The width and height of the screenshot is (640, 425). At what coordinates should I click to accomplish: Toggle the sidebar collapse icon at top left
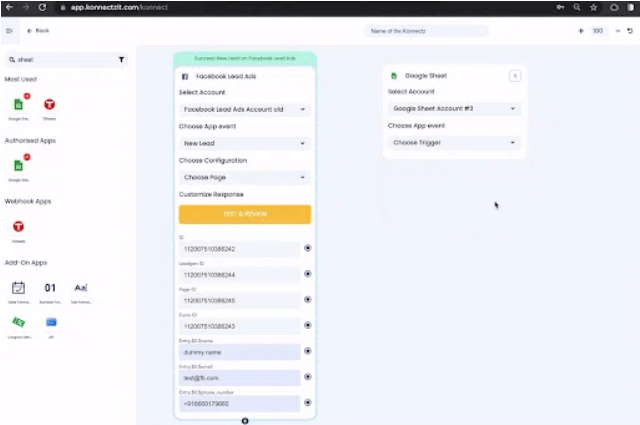(x=9, y=31)
